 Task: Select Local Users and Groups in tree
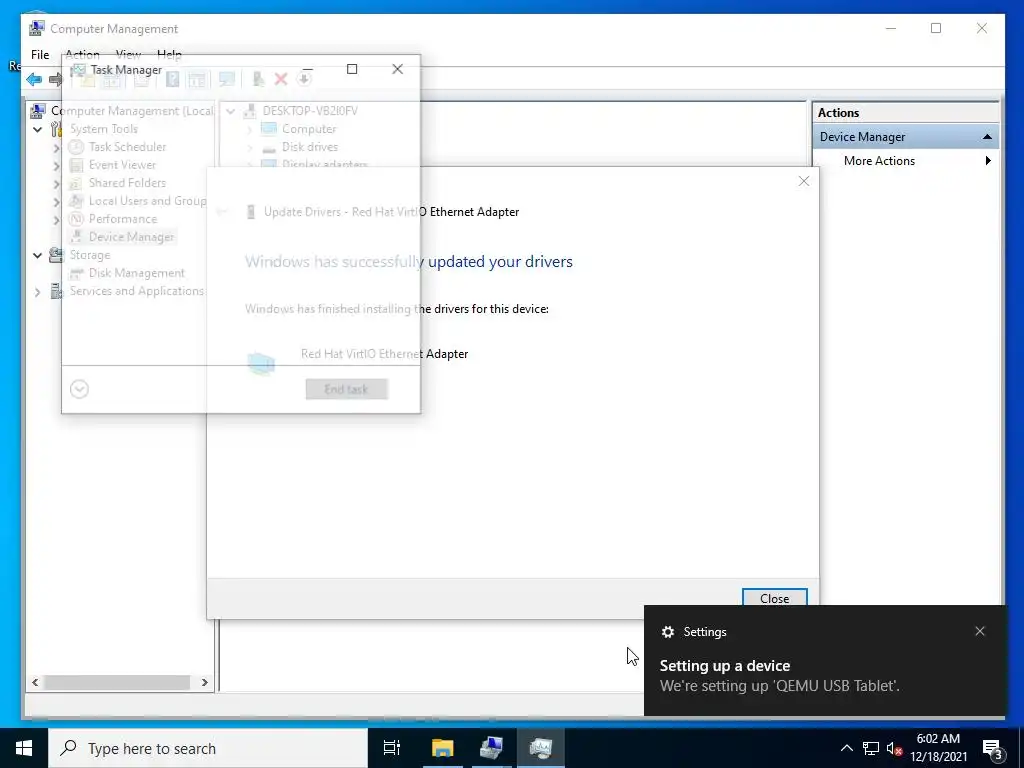click(148, 200)
